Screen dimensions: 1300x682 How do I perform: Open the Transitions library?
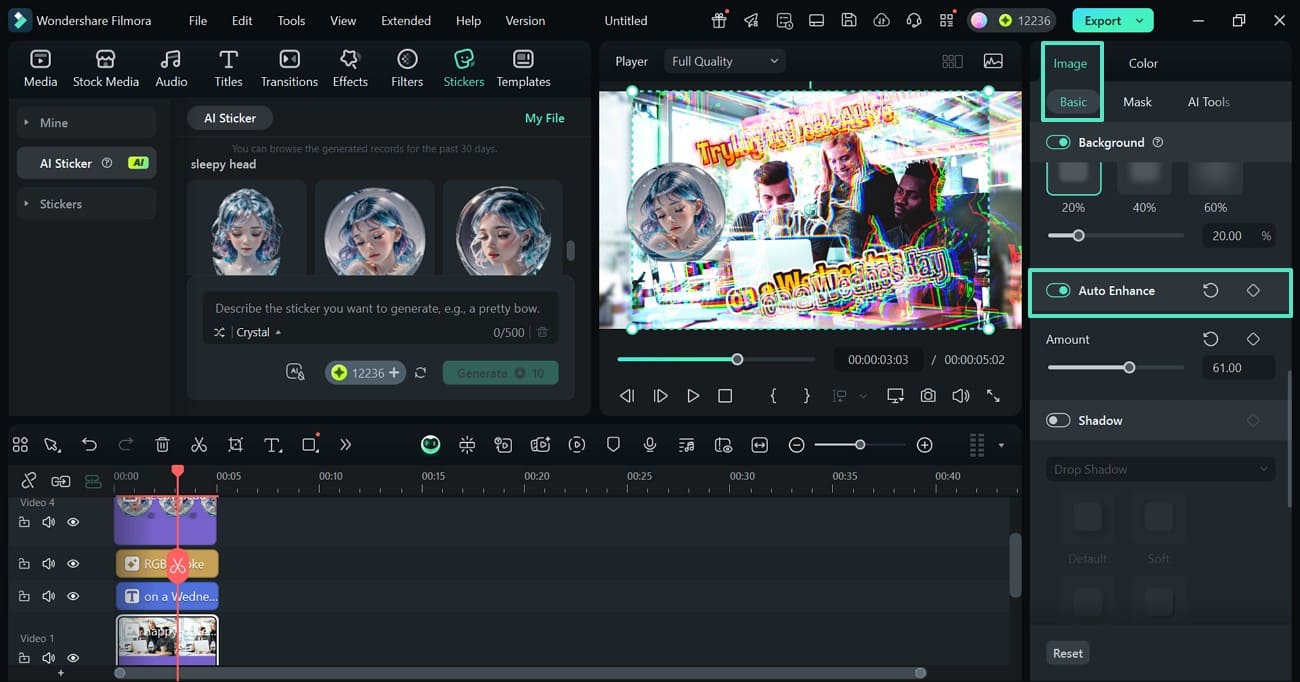pyautogui.click(x=289, y=69)
